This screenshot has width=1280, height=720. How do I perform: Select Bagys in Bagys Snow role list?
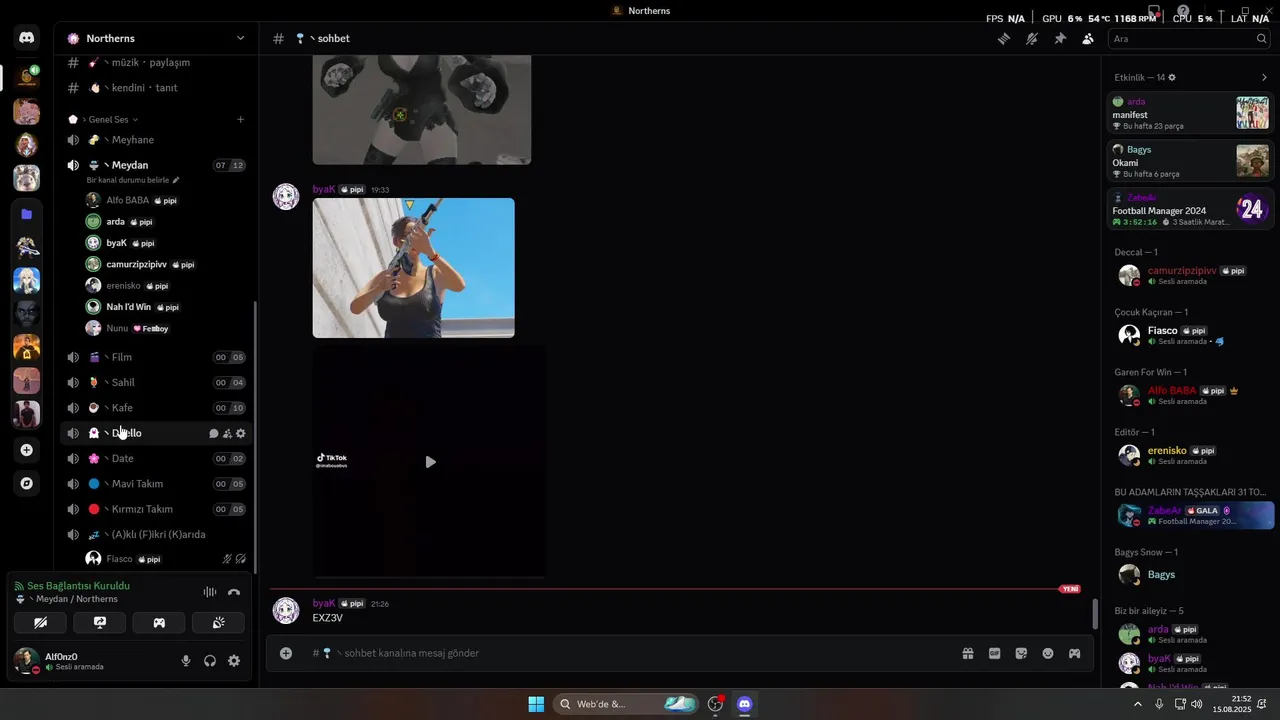(1190, 575)
